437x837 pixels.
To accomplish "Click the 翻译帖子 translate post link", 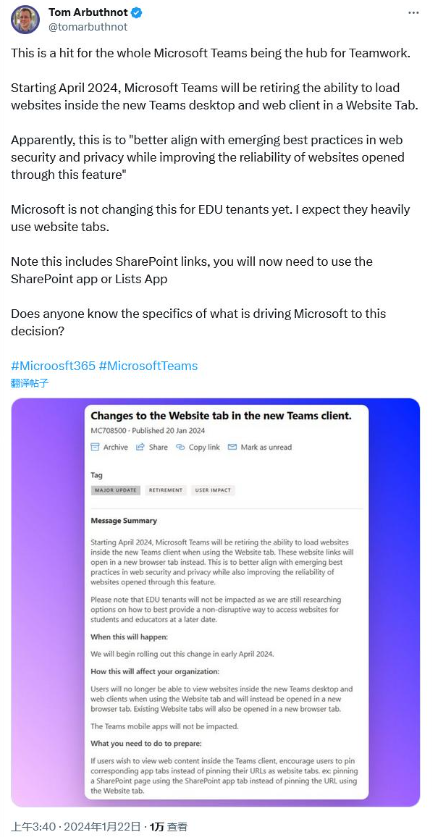I will tap(30, 383).
